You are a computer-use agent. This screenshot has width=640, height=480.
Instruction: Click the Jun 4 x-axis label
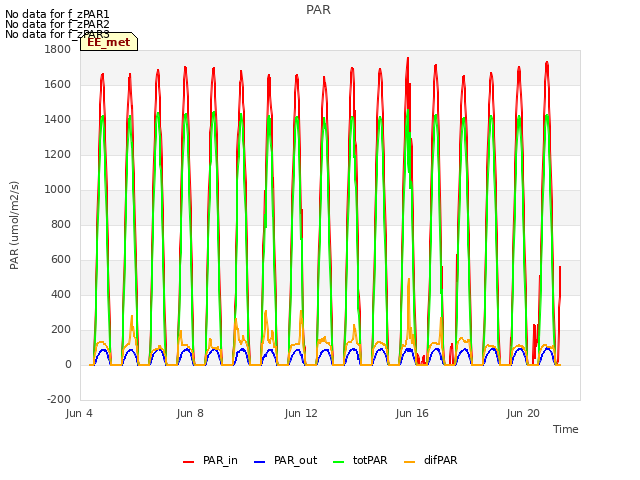point(79,413)
